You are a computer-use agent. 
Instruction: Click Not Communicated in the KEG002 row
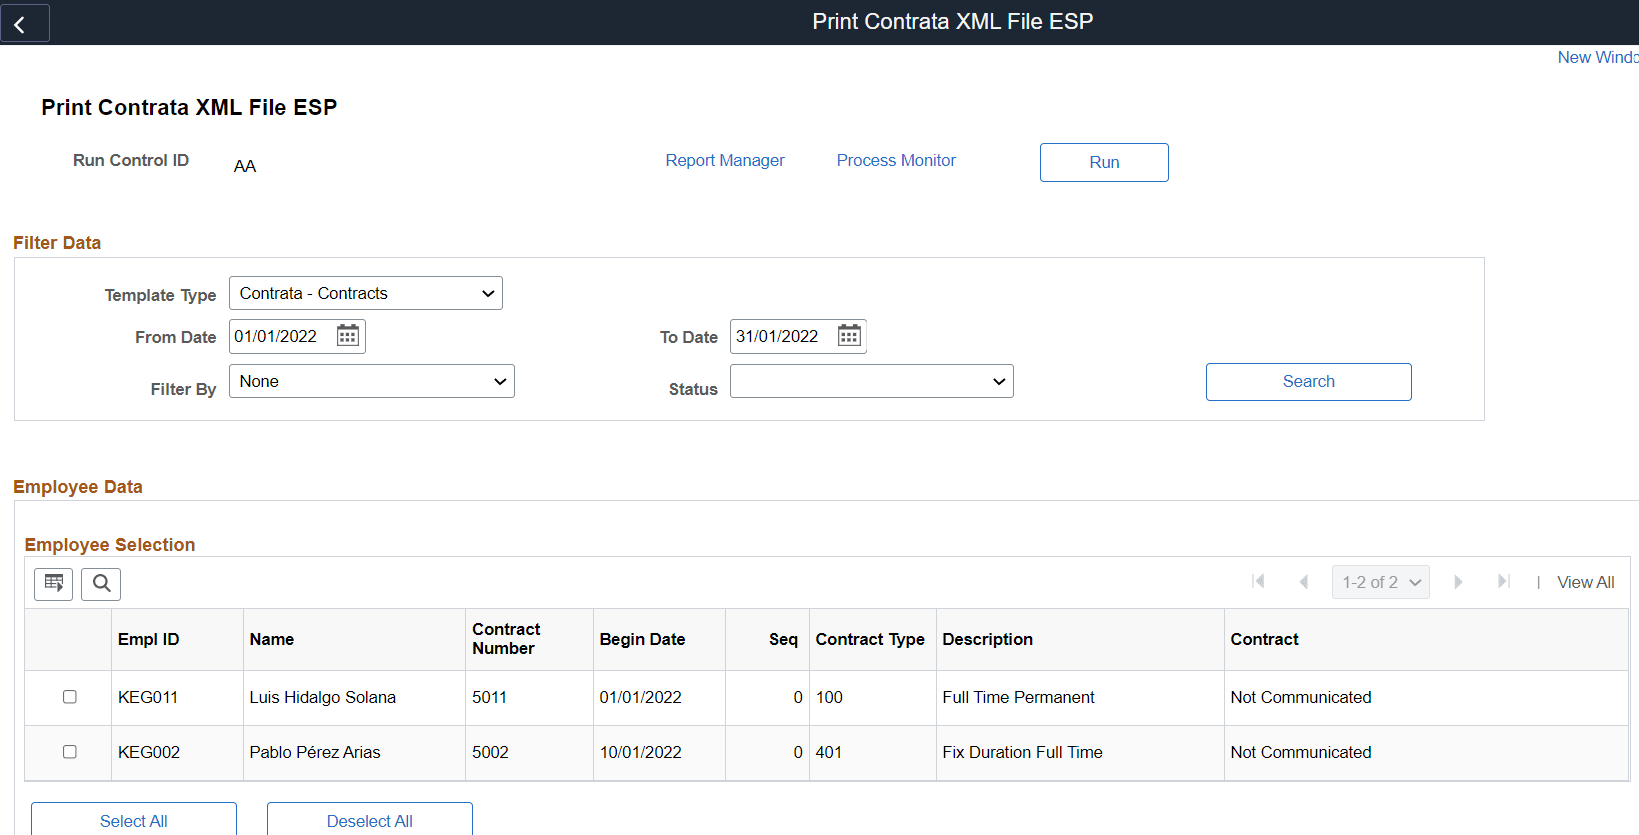pos(1301,752)
